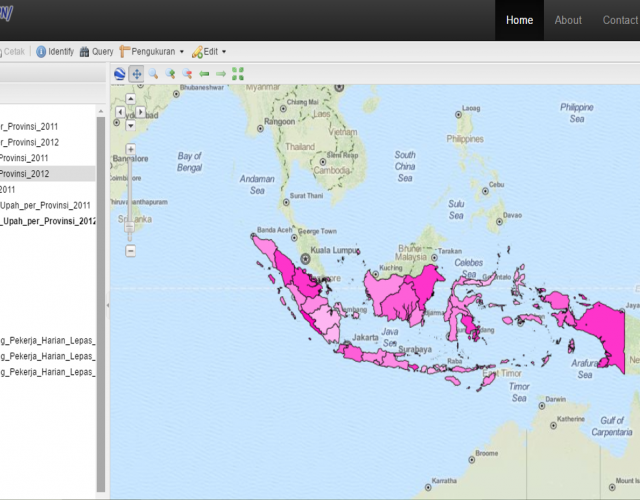The height and width of the screenshot is (500, 640).
Task: Open the Edit dropdown menu
Action: 210,51
